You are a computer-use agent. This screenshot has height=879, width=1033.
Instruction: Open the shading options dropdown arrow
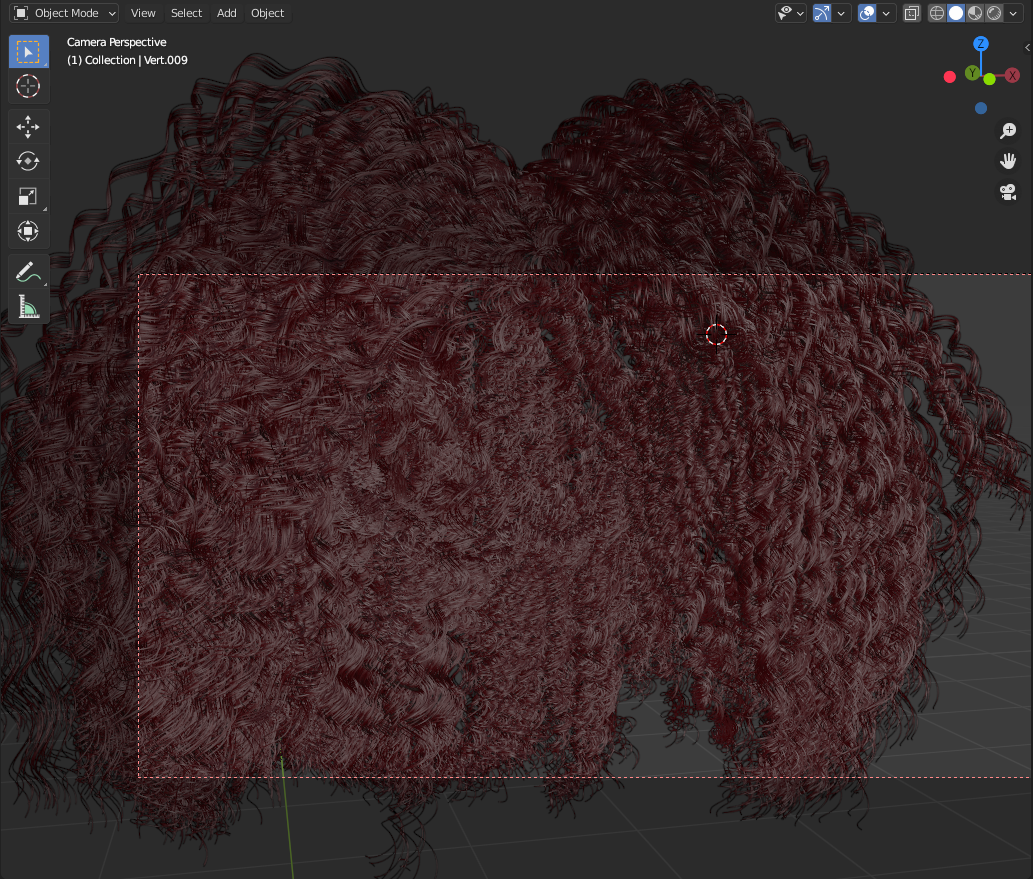click(1012, 13)
